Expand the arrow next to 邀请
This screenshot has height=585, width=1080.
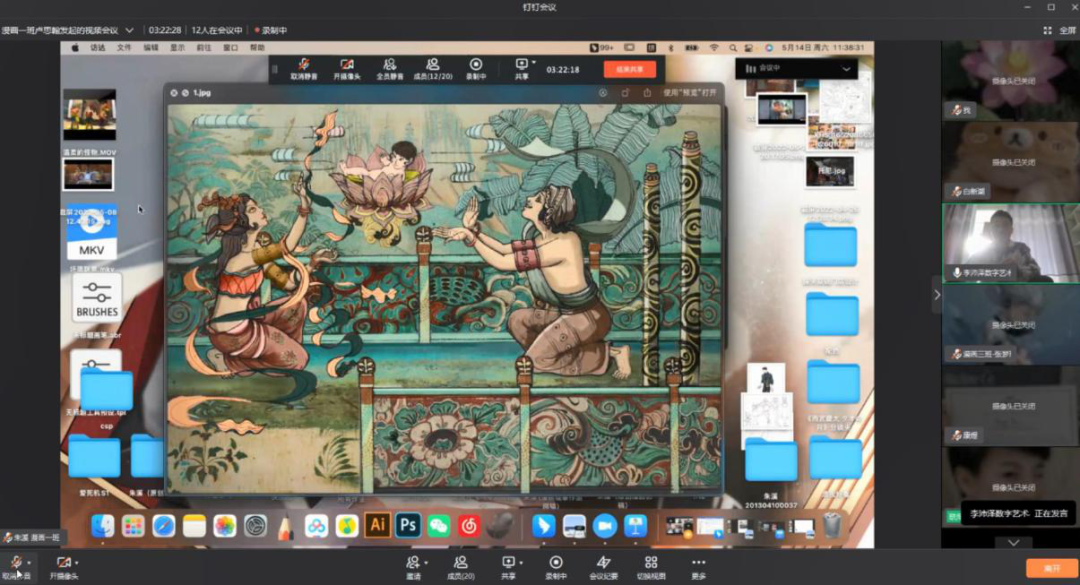point(426,562)
